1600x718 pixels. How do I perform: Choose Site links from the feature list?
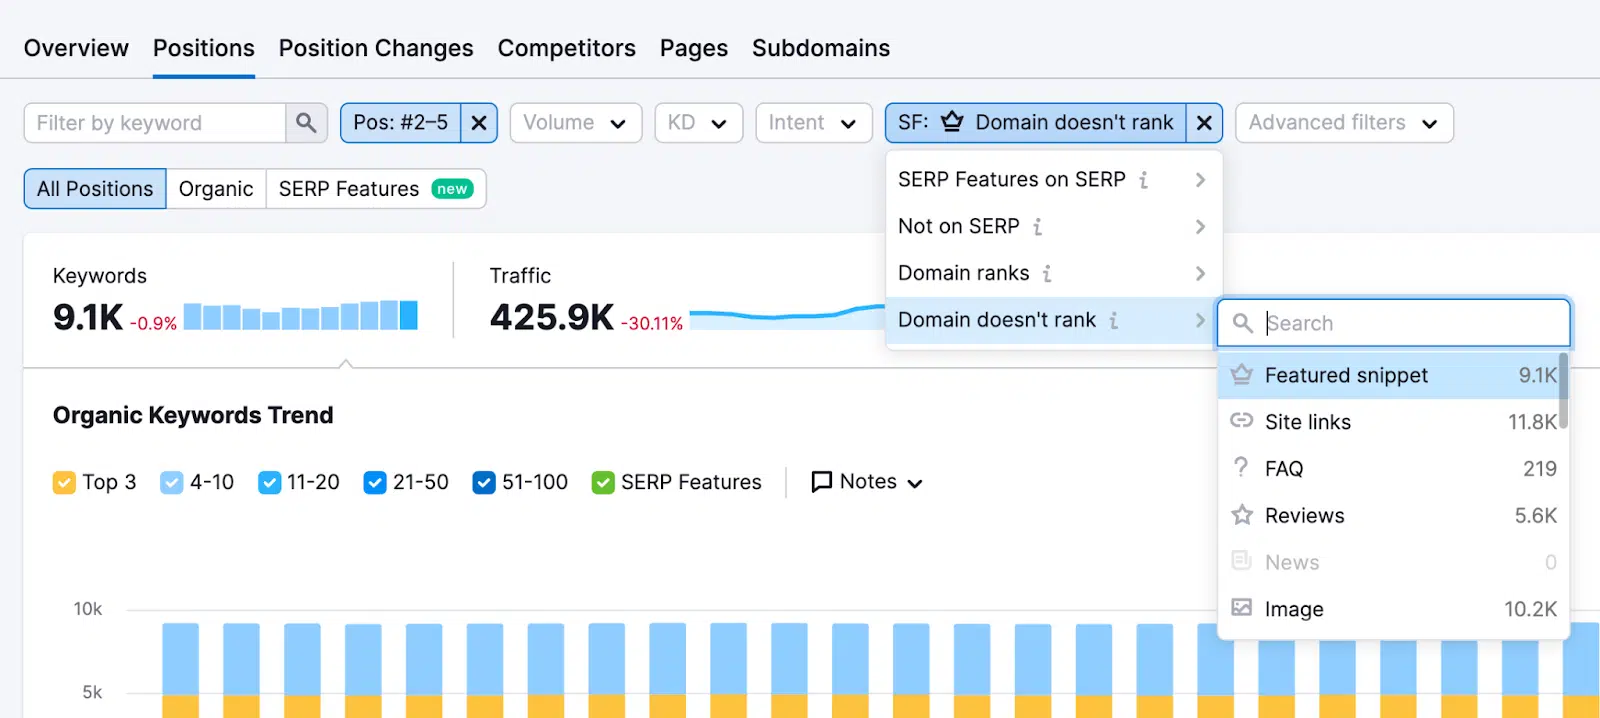(1307, 422)
